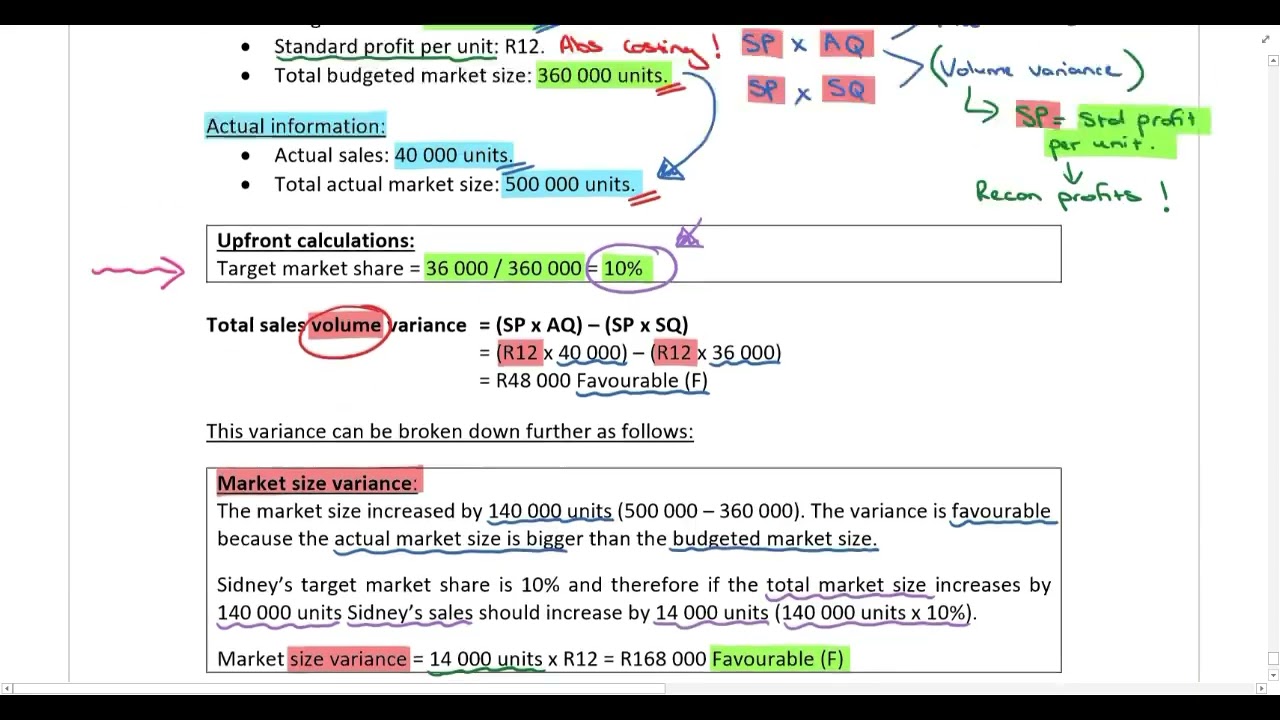Click 'This variance can be broken down further' line
Screen dimensions: 1280x720
tap(449, 431)
